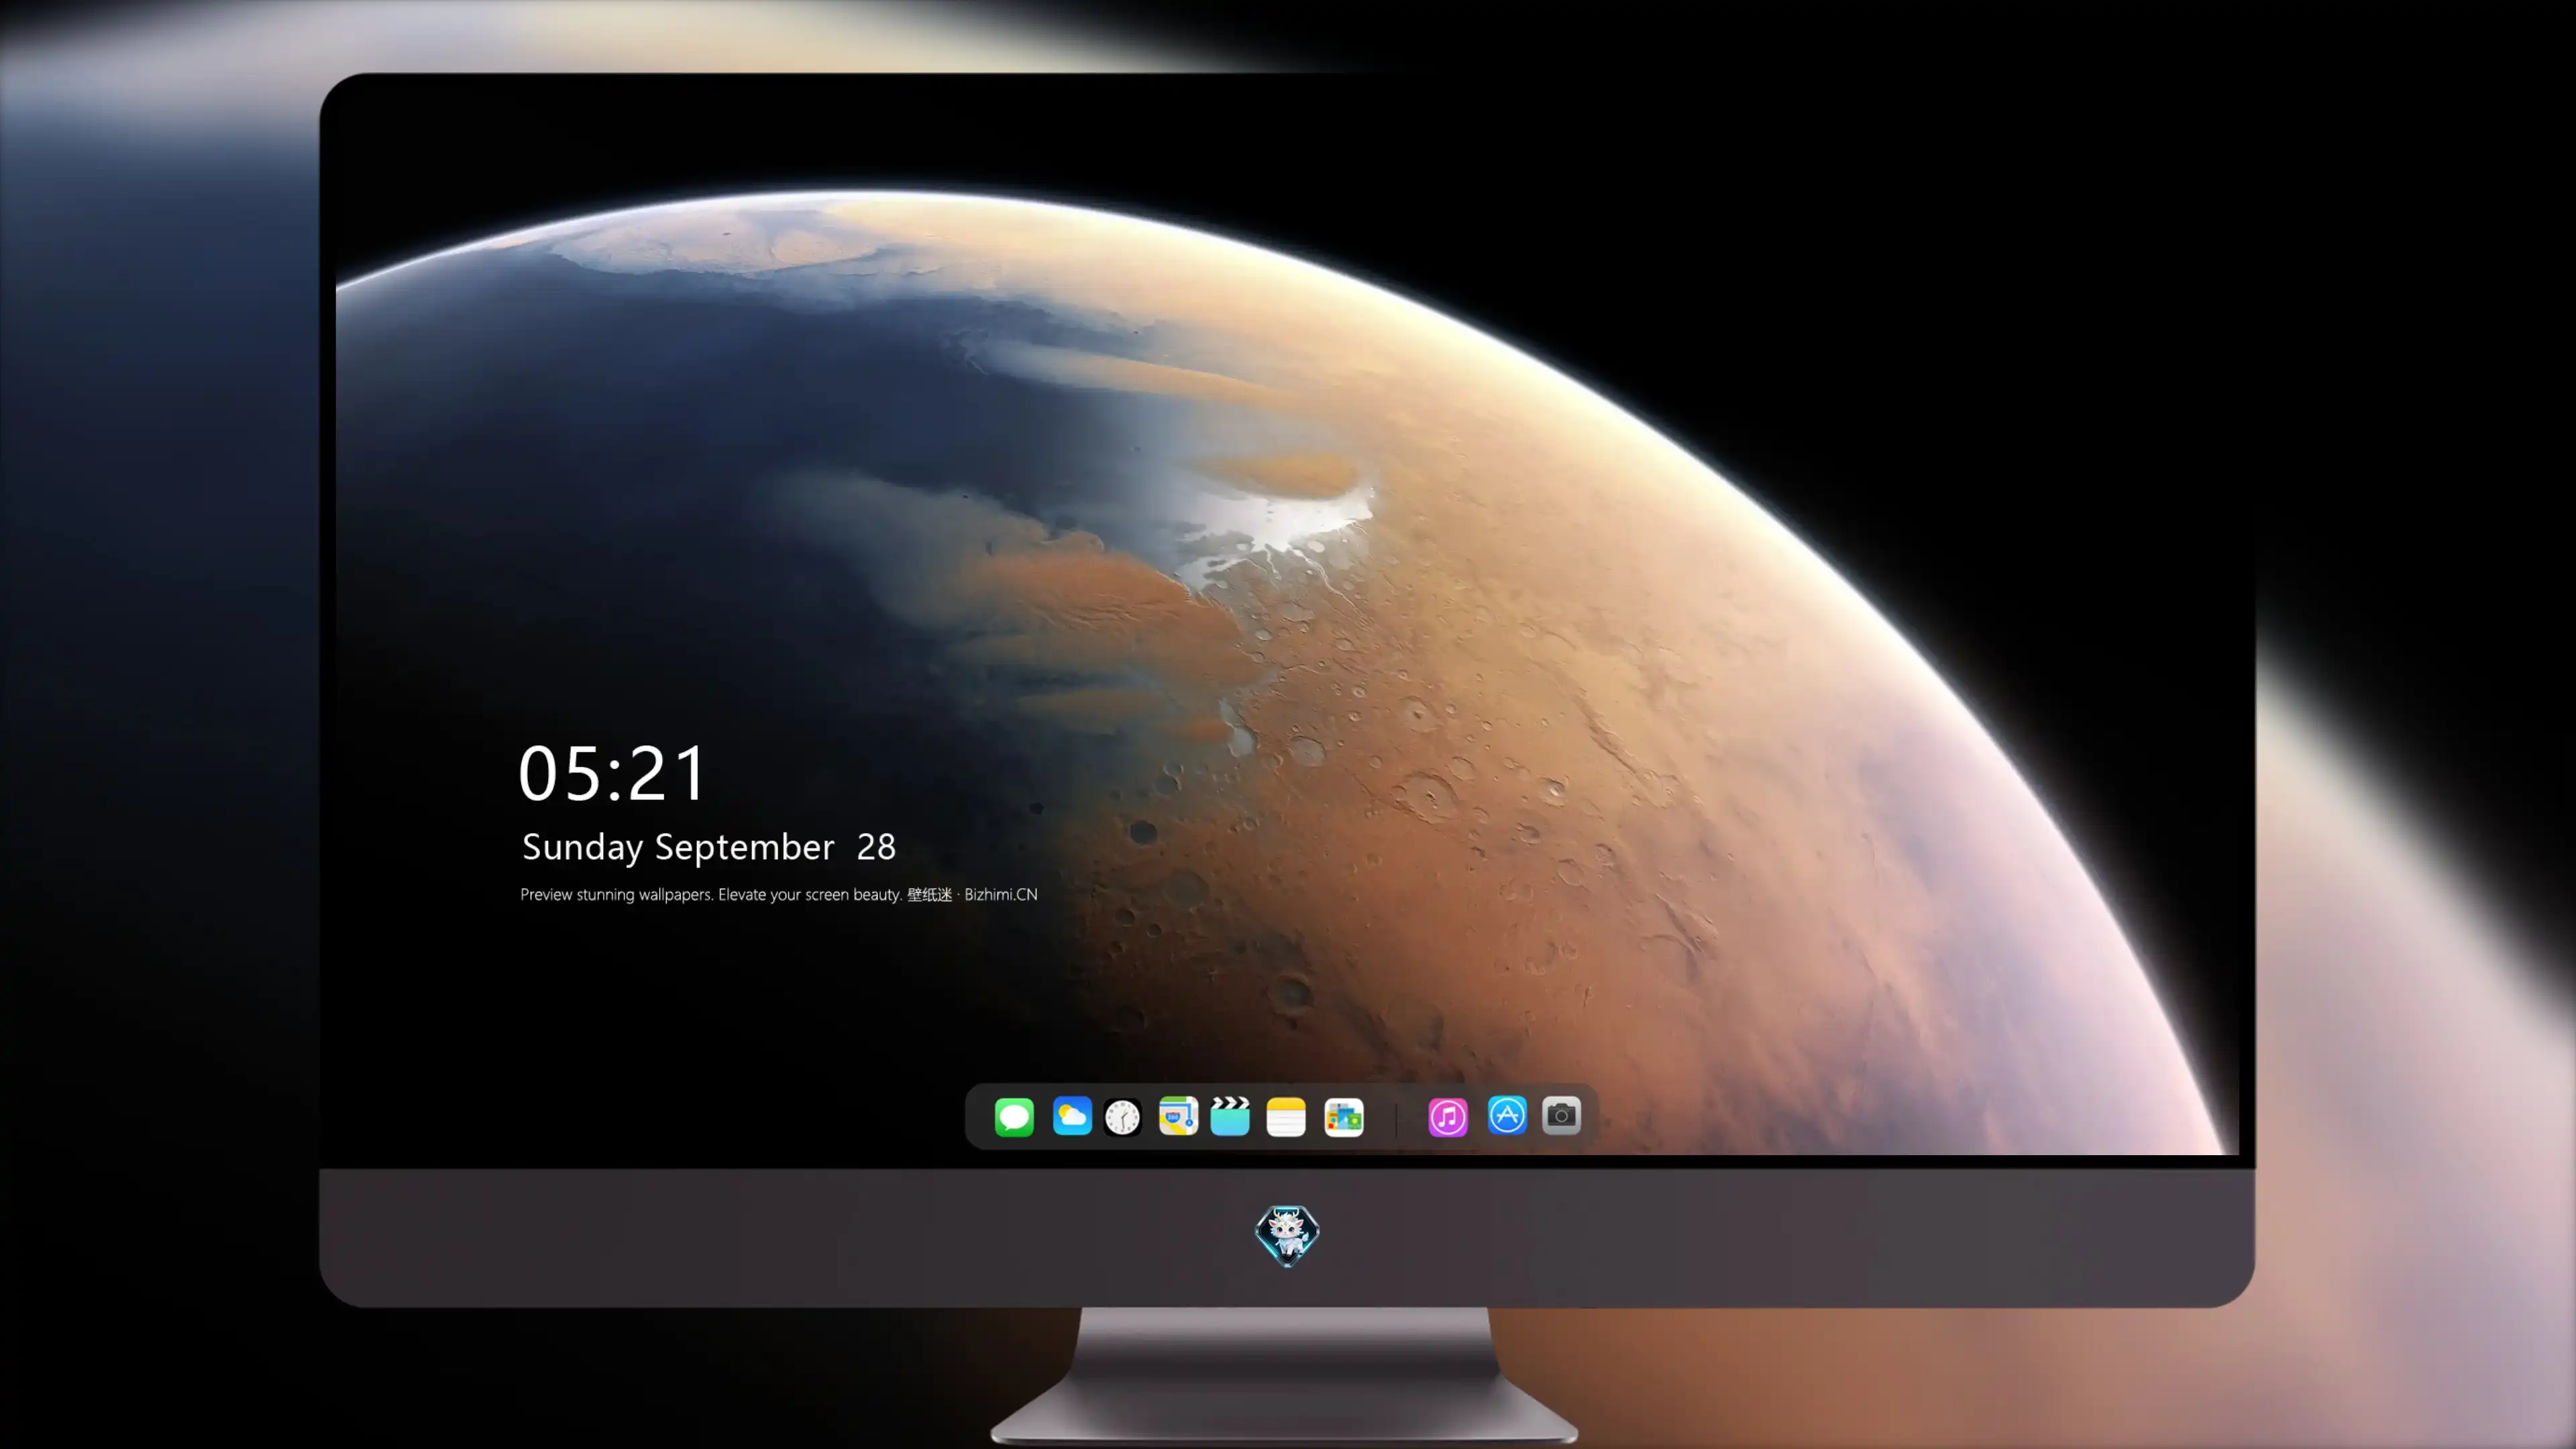Launch the blue App Store icon
This screenshot has width=2576, height=1449.
[x=1507, y=1115]
